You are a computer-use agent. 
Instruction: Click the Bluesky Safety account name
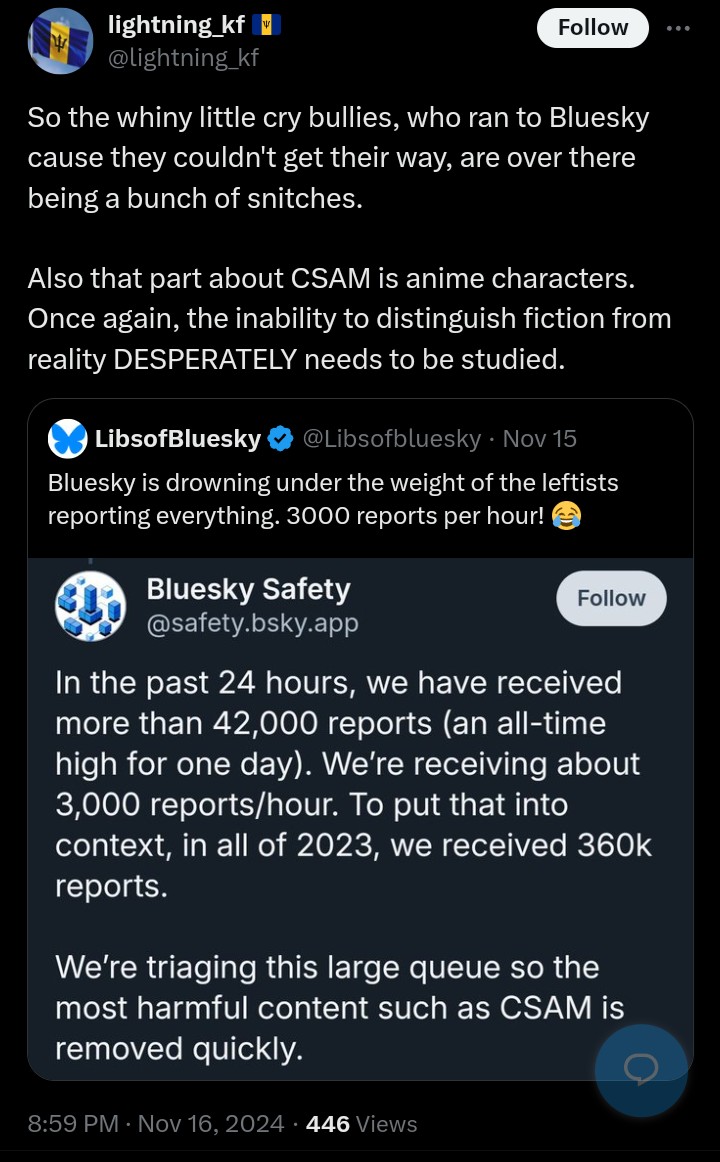[248, 589]
